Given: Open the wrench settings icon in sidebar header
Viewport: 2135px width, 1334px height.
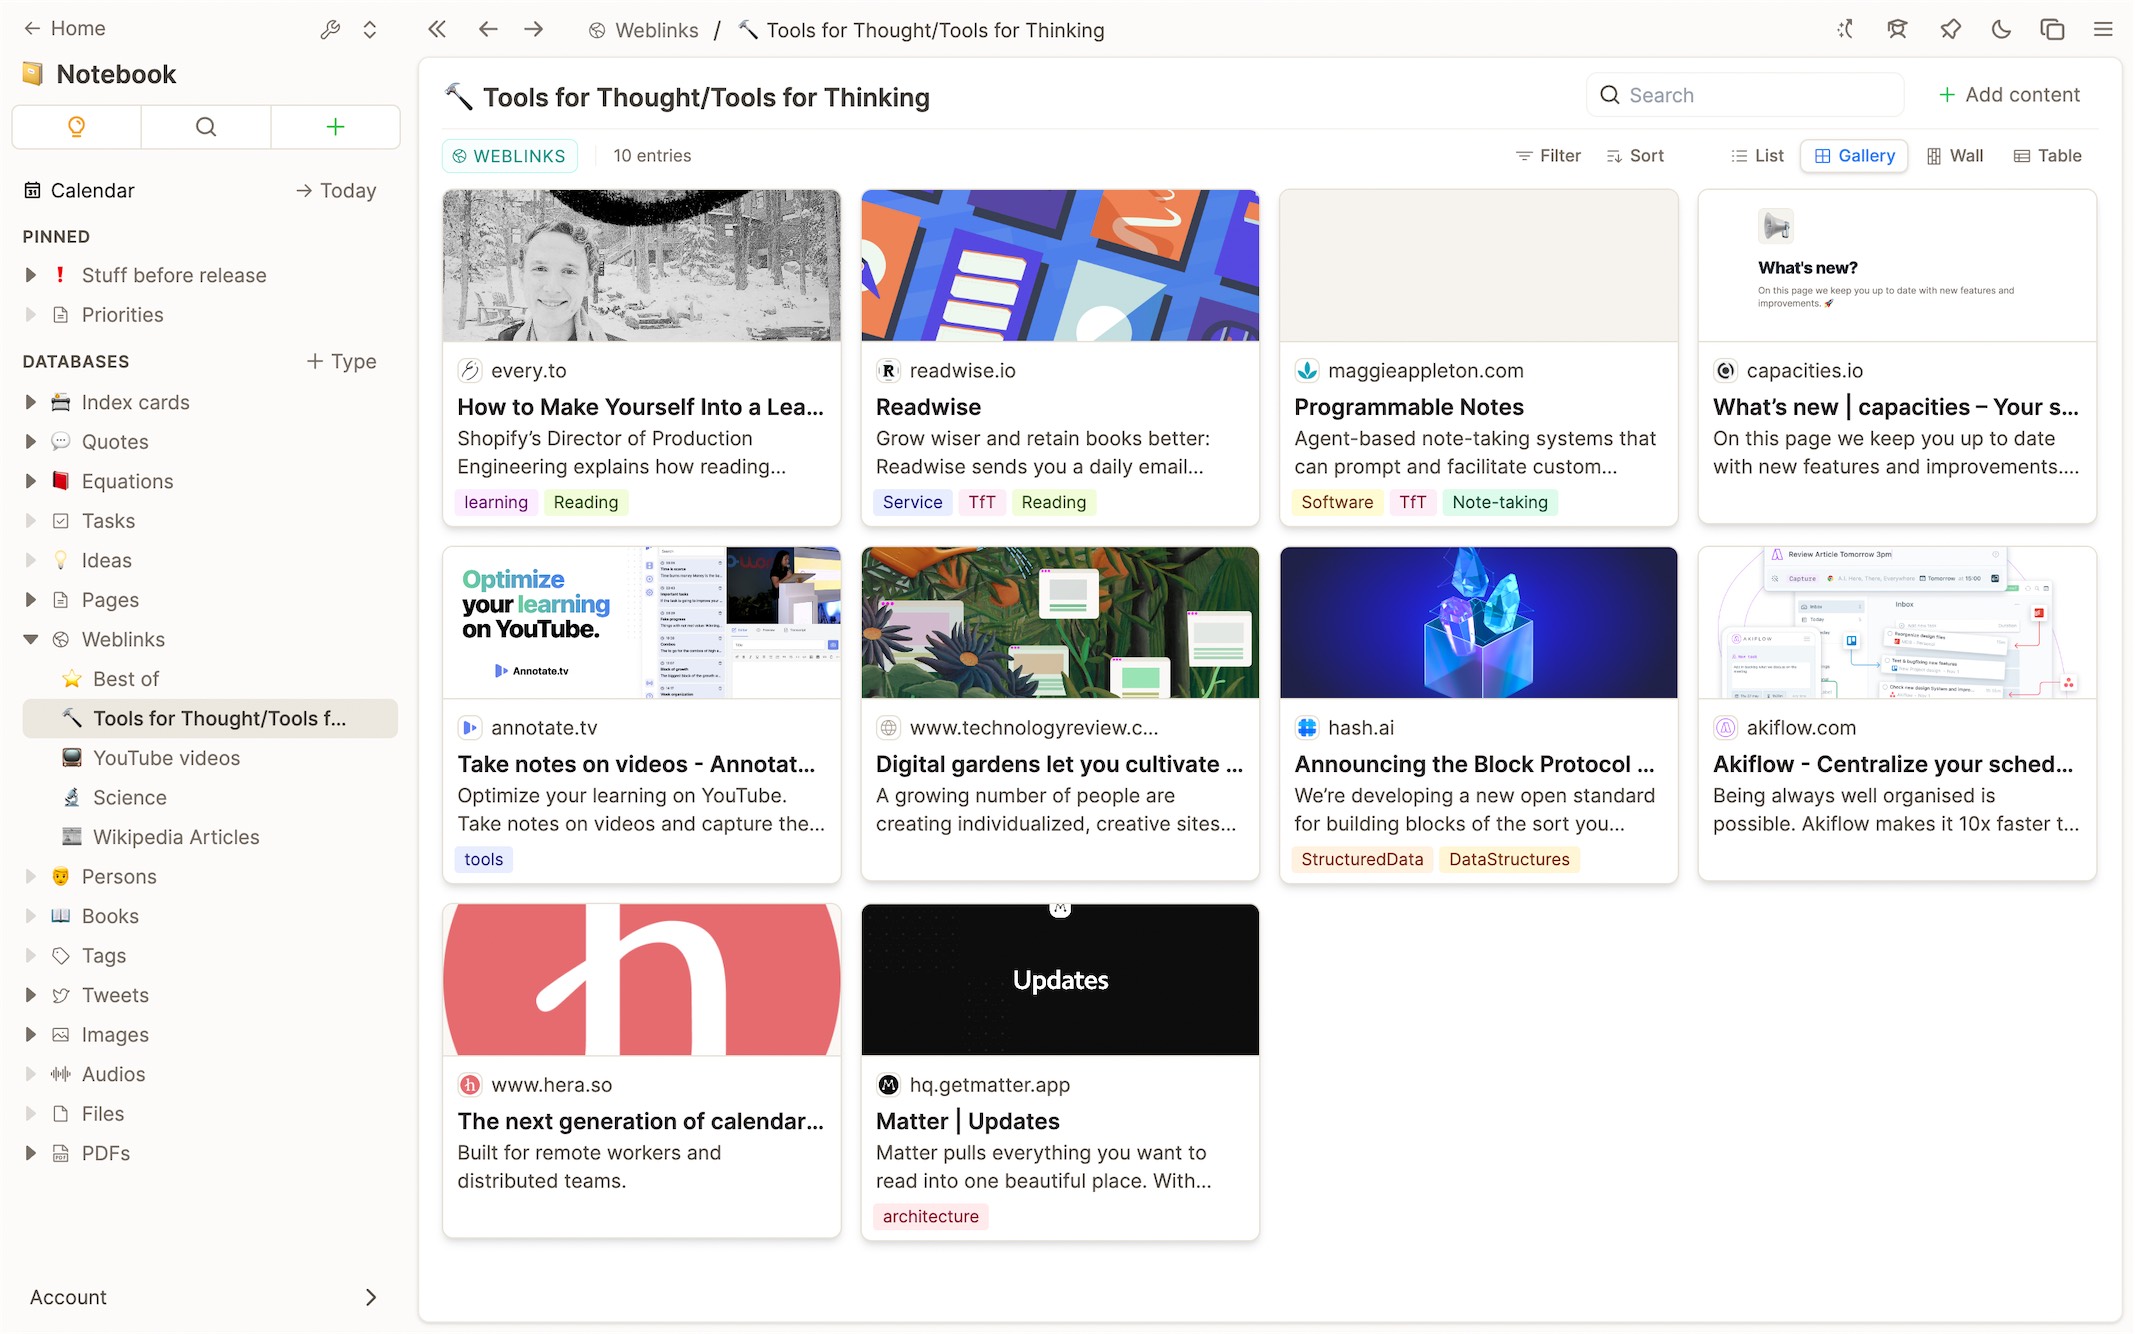Looking at the screenshot, I should pos(330,29).
